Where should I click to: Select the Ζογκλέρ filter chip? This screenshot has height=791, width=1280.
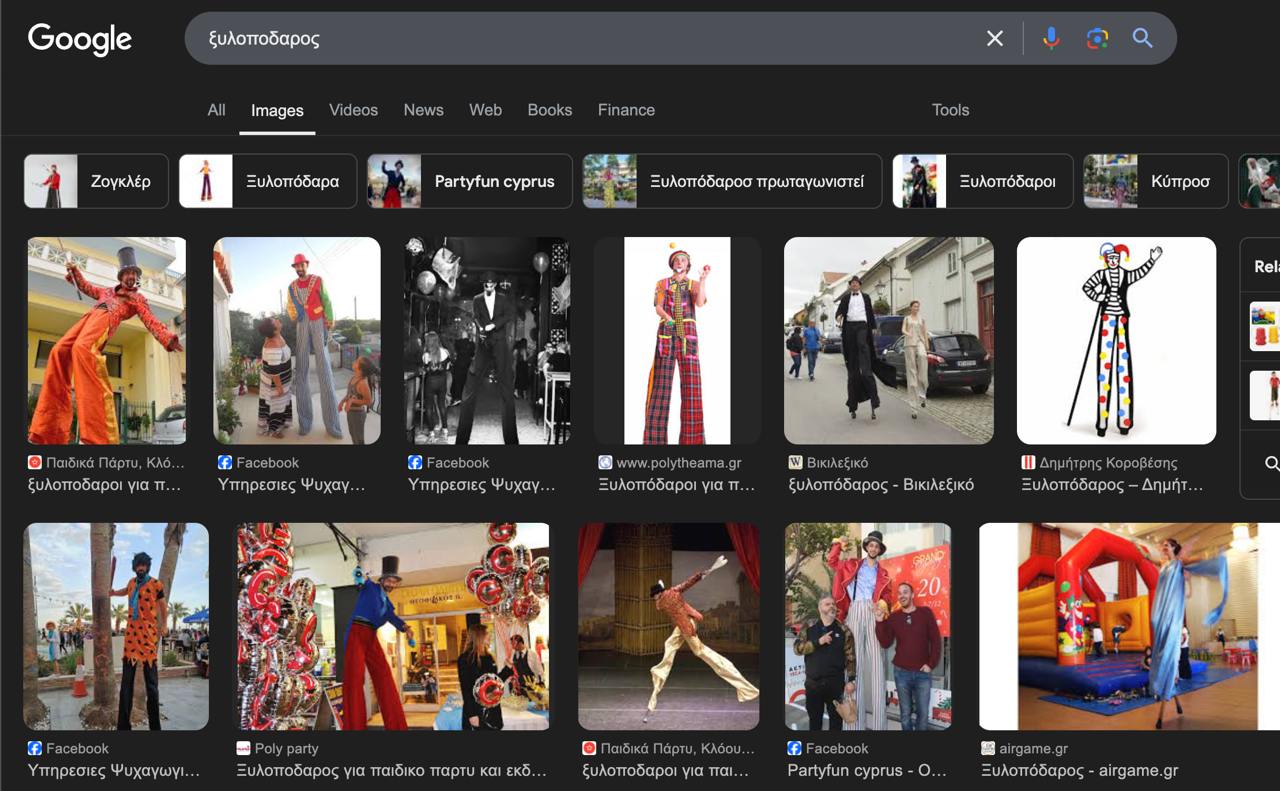coord(96,181)
